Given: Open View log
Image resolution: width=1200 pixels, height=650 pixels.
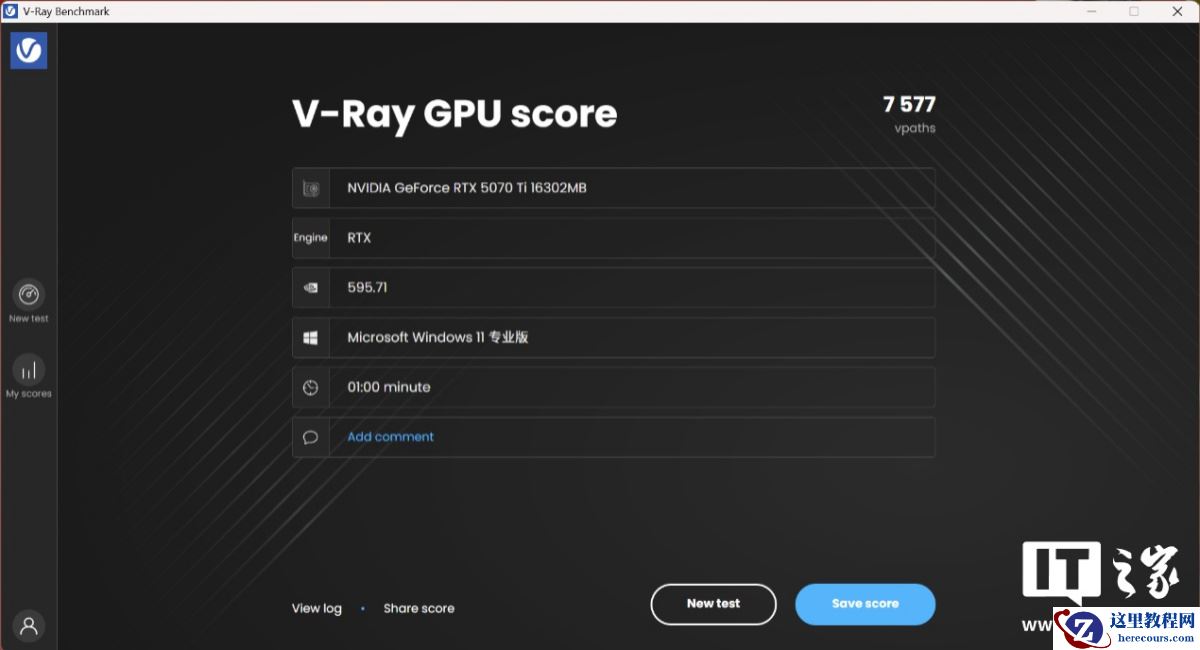Looking at the screenshot, I should [x=316, y=608].
